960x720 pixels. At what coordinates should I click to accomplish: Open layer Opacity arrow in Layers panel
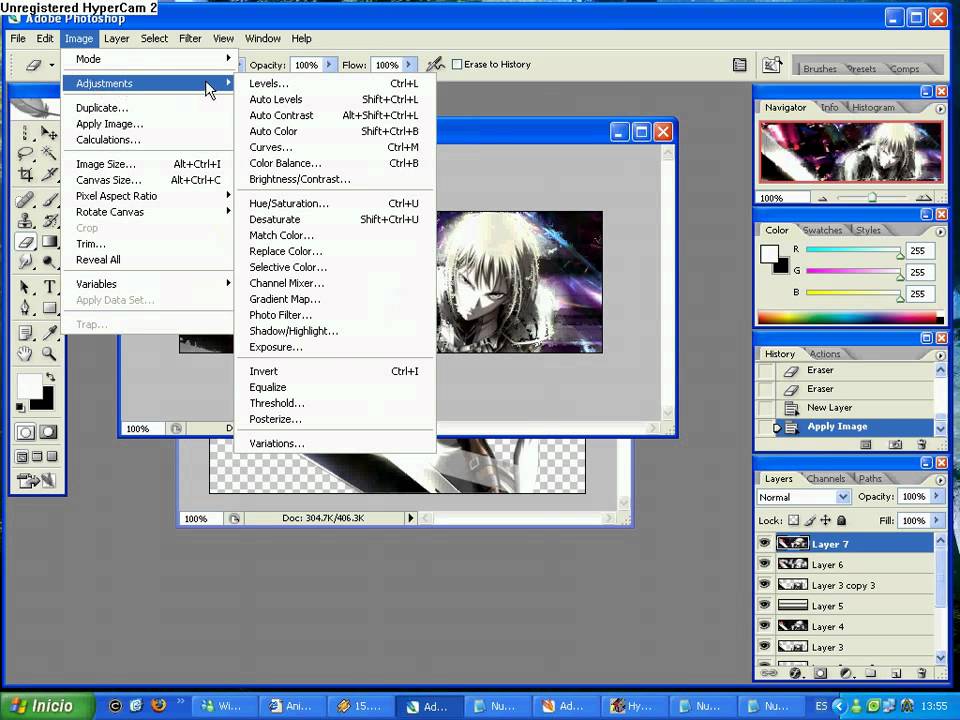click(x=936, y=497)
